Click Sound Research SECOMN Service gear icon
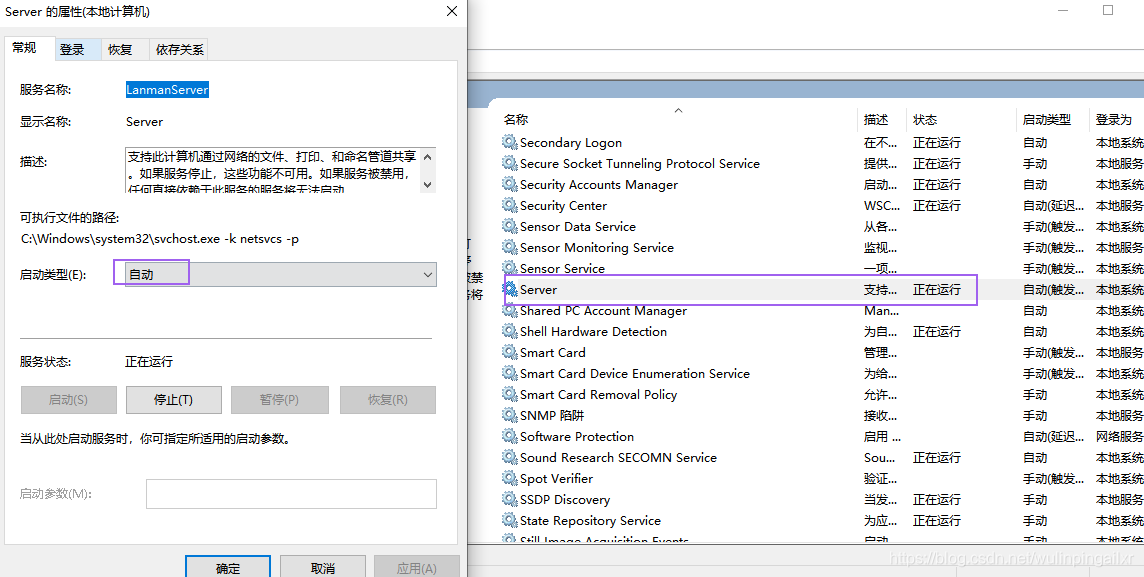 [509, 457]
